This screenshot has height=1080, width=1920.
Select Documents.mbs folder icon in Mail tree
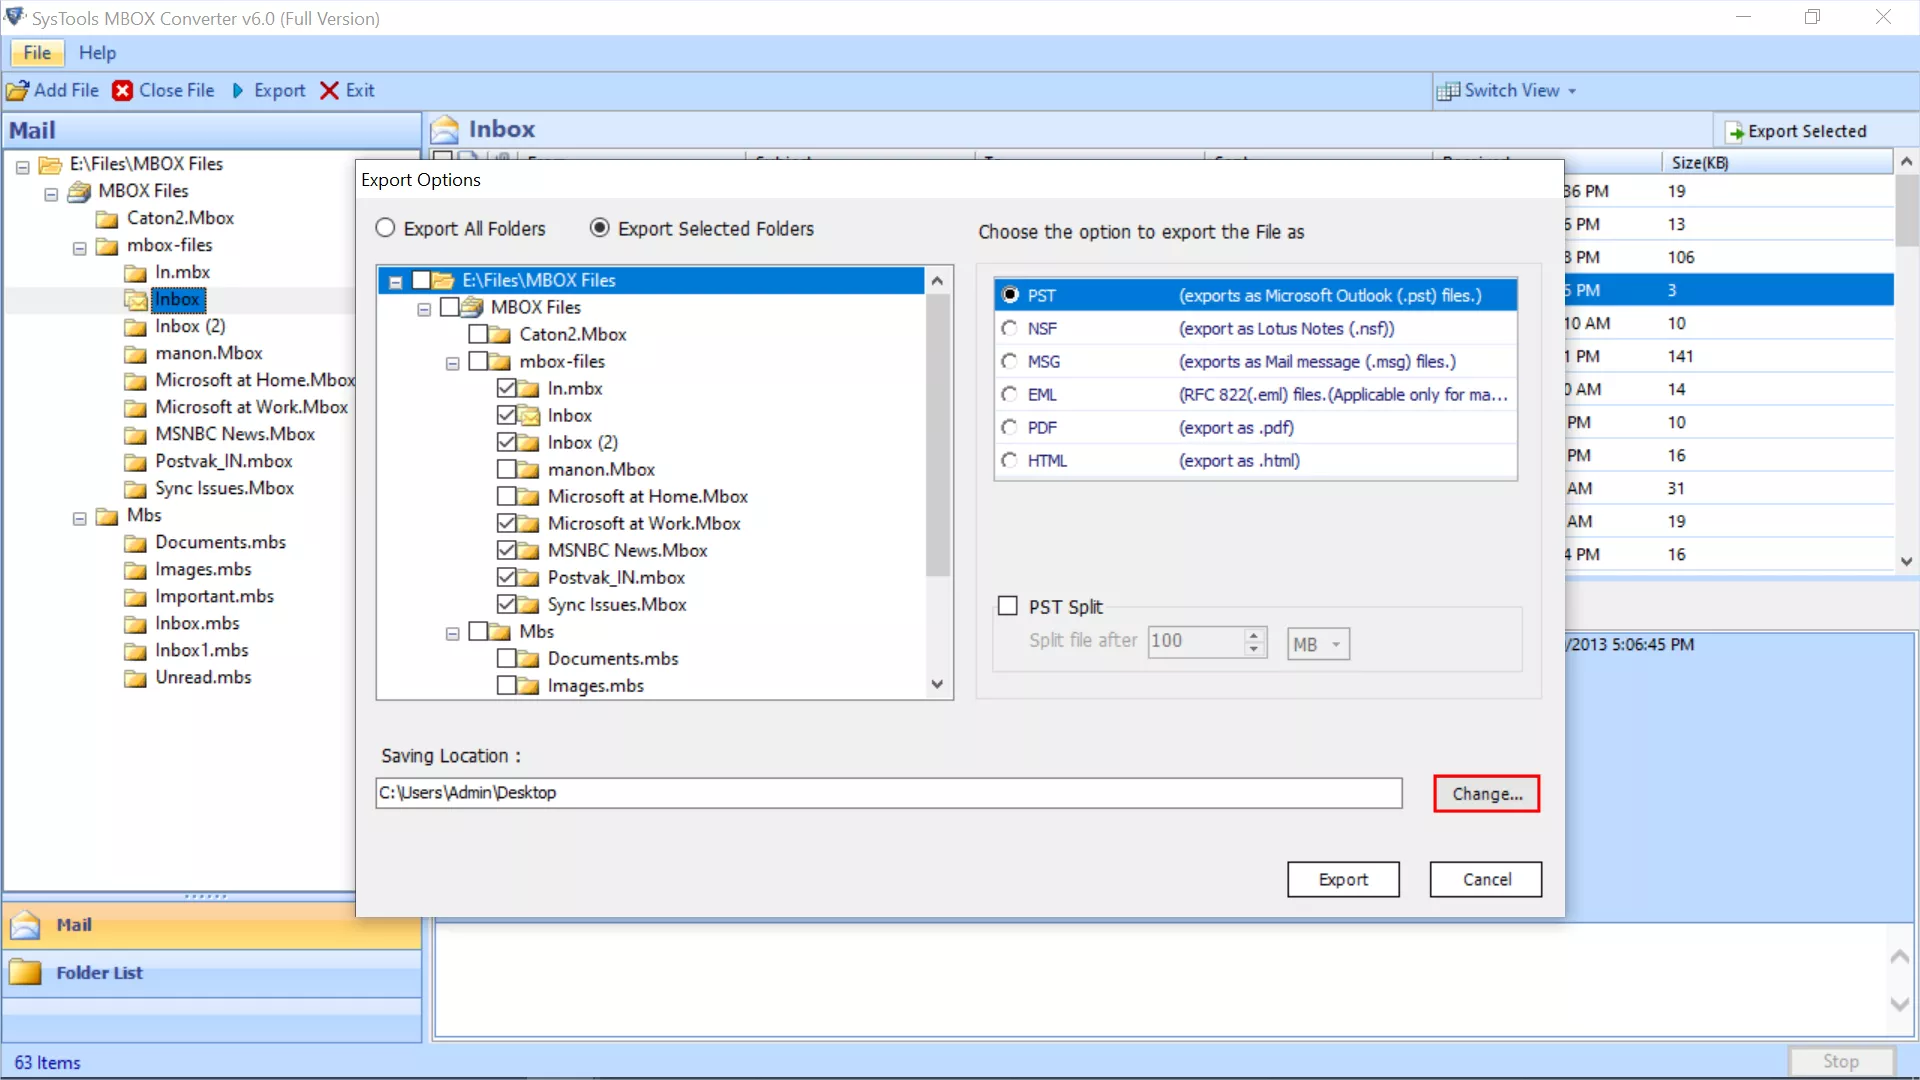pos(136,543)
